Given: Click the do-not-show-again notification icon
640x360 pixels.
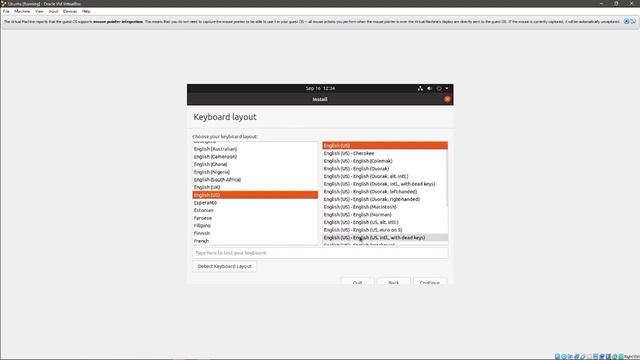Looking at the screenshot, I should 633,22.
